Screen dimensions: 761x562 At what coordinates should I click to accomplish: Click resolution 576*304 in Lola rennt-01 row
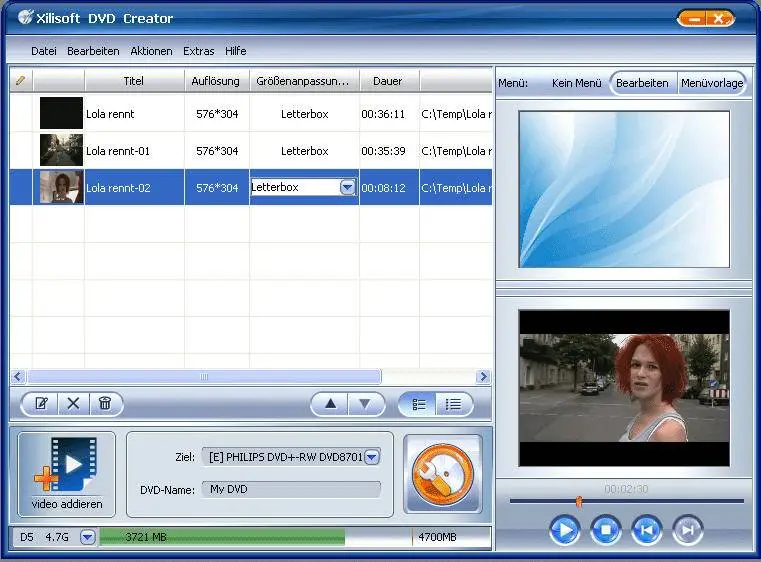click(217, 151)
